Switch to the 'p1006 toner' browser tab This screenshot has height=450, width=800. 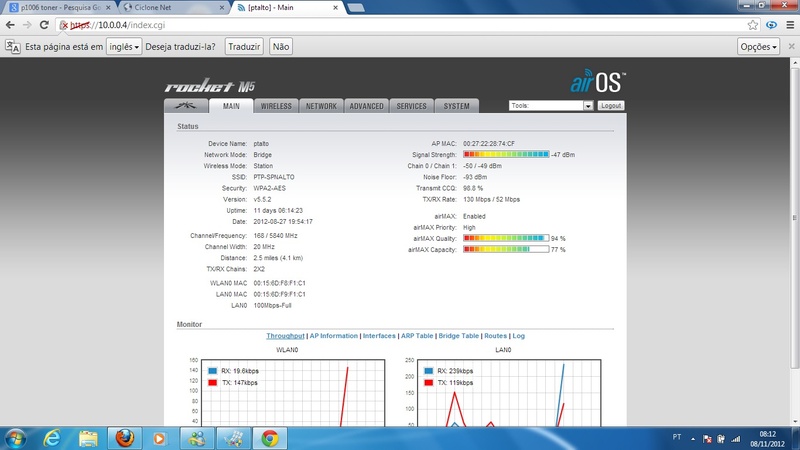pyautogui.click(x=59, y=8)
